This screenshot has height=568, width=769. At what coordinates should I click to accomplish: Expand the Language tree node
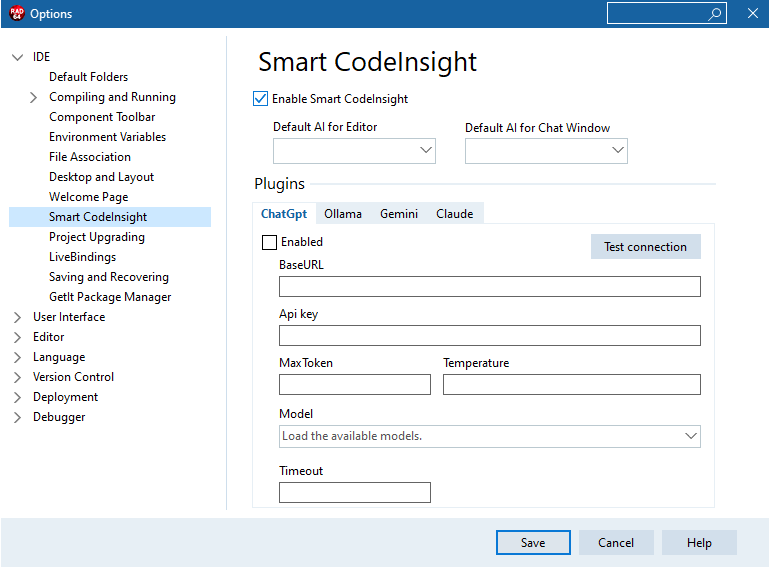coord(18,357)
